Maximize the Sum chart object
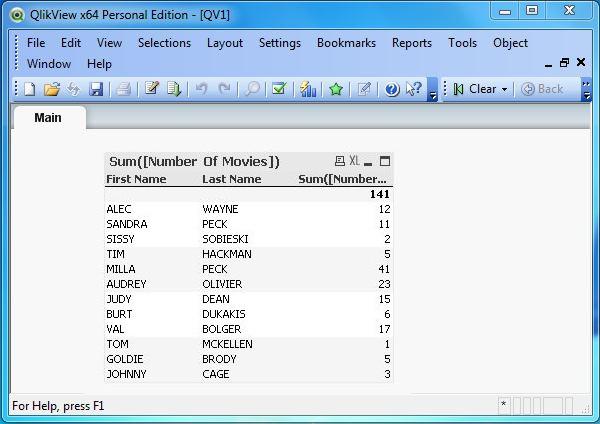The height and width of the screenshot is (424, 600). 385,161
